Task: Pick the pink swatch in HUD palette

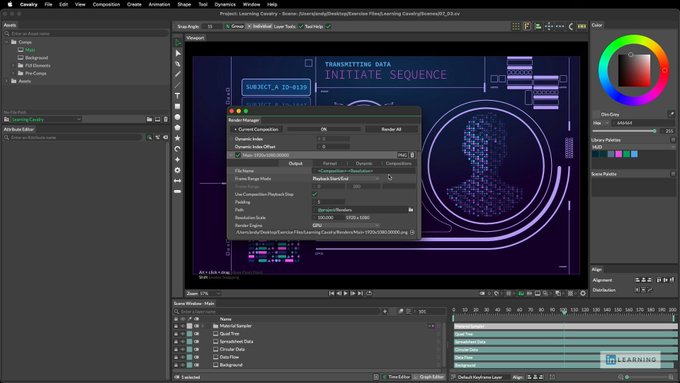Action: 618,154
